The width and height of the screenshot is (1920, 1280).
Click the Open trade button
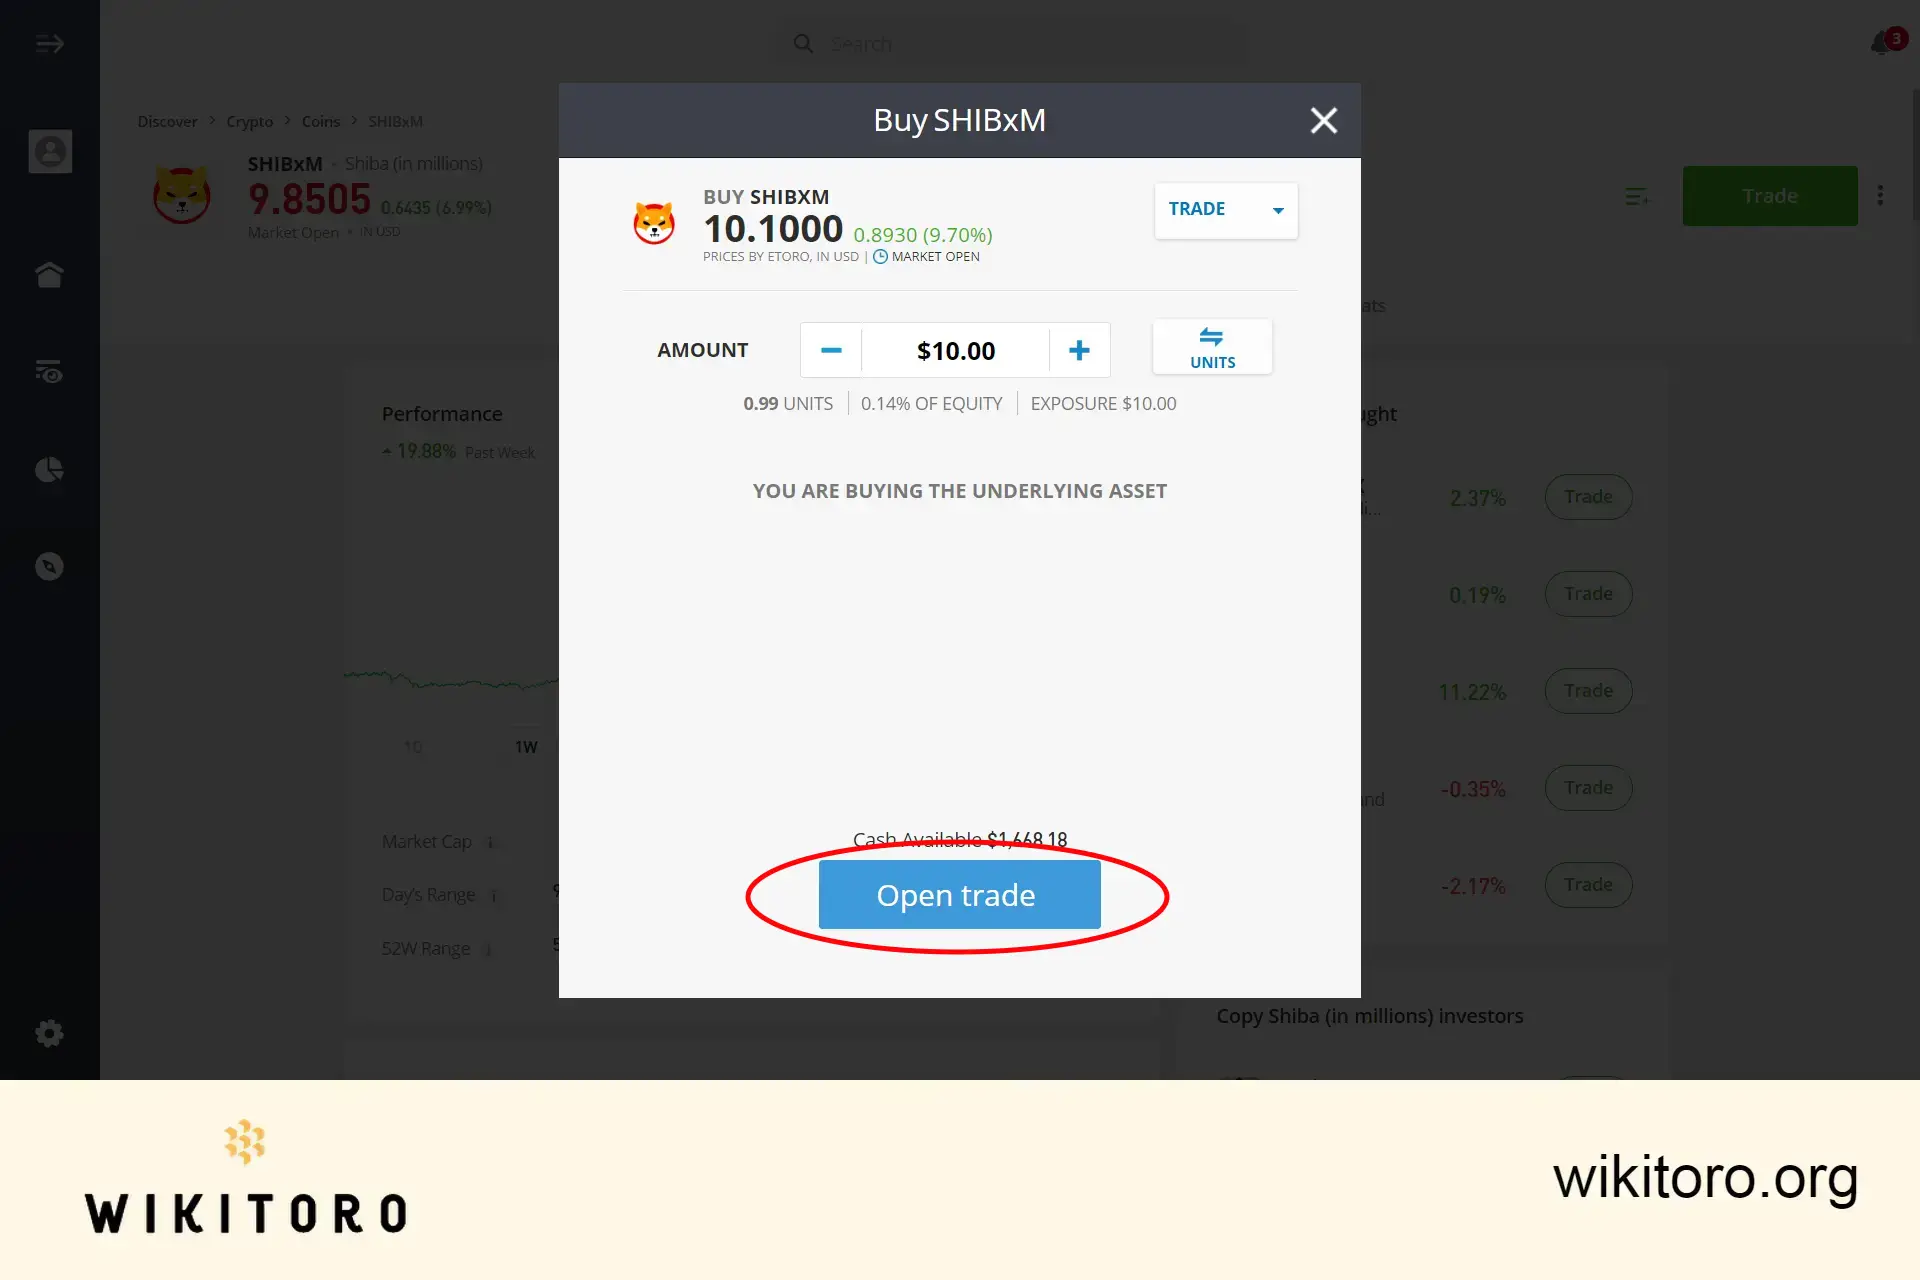[x=956, y=893]
